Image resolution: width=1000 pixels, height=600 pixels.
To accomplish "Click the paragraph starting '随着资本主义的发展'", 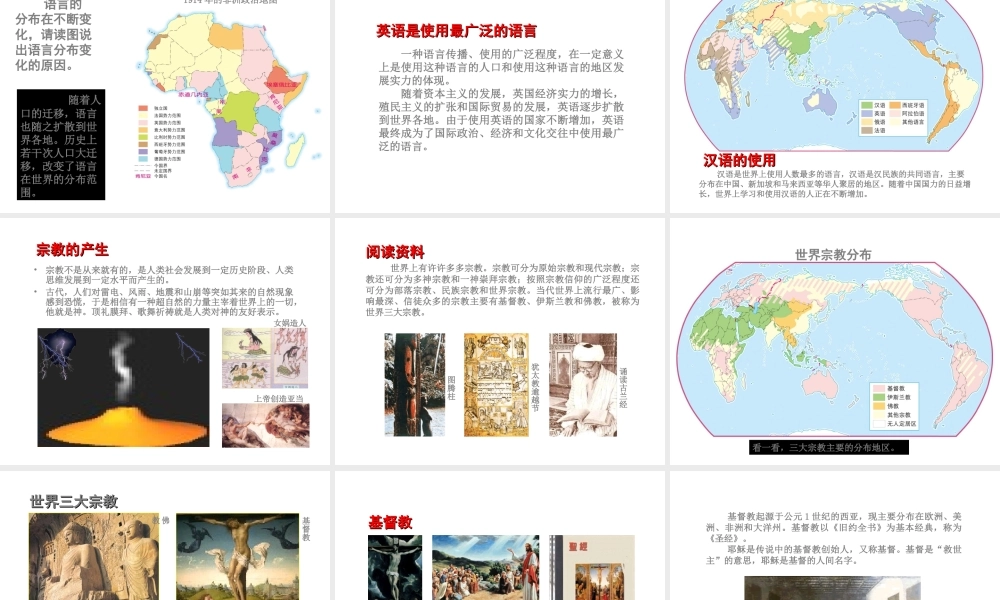I will (501, 120).
